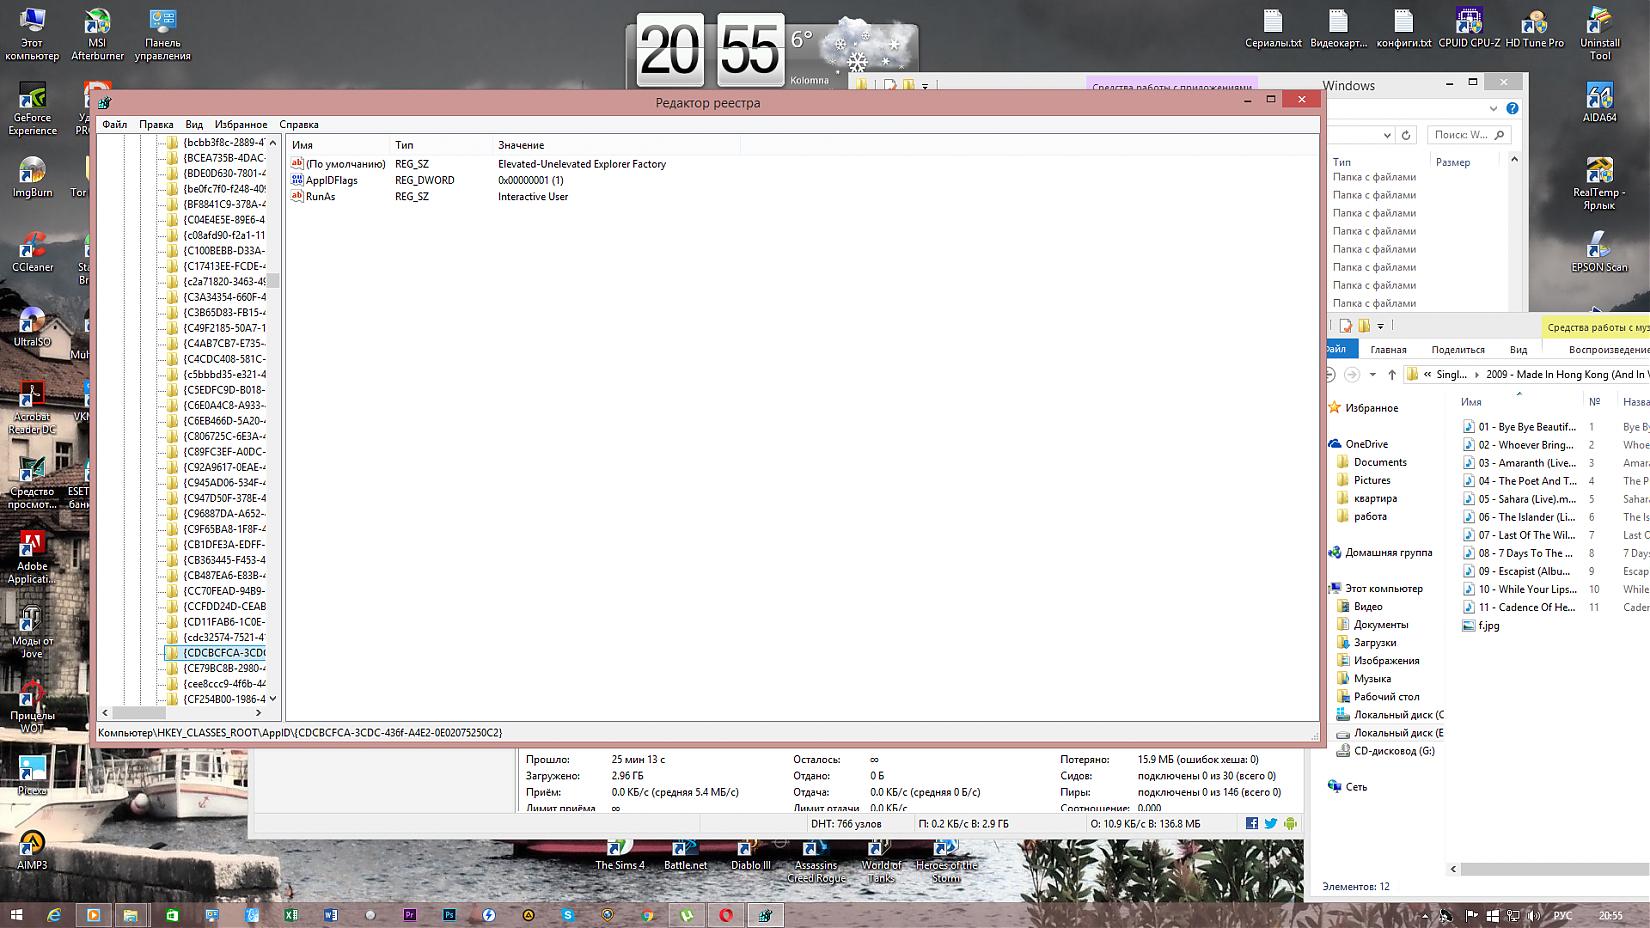
Task: Click the Explorer help question mark icon
Action: (1512, 108)
